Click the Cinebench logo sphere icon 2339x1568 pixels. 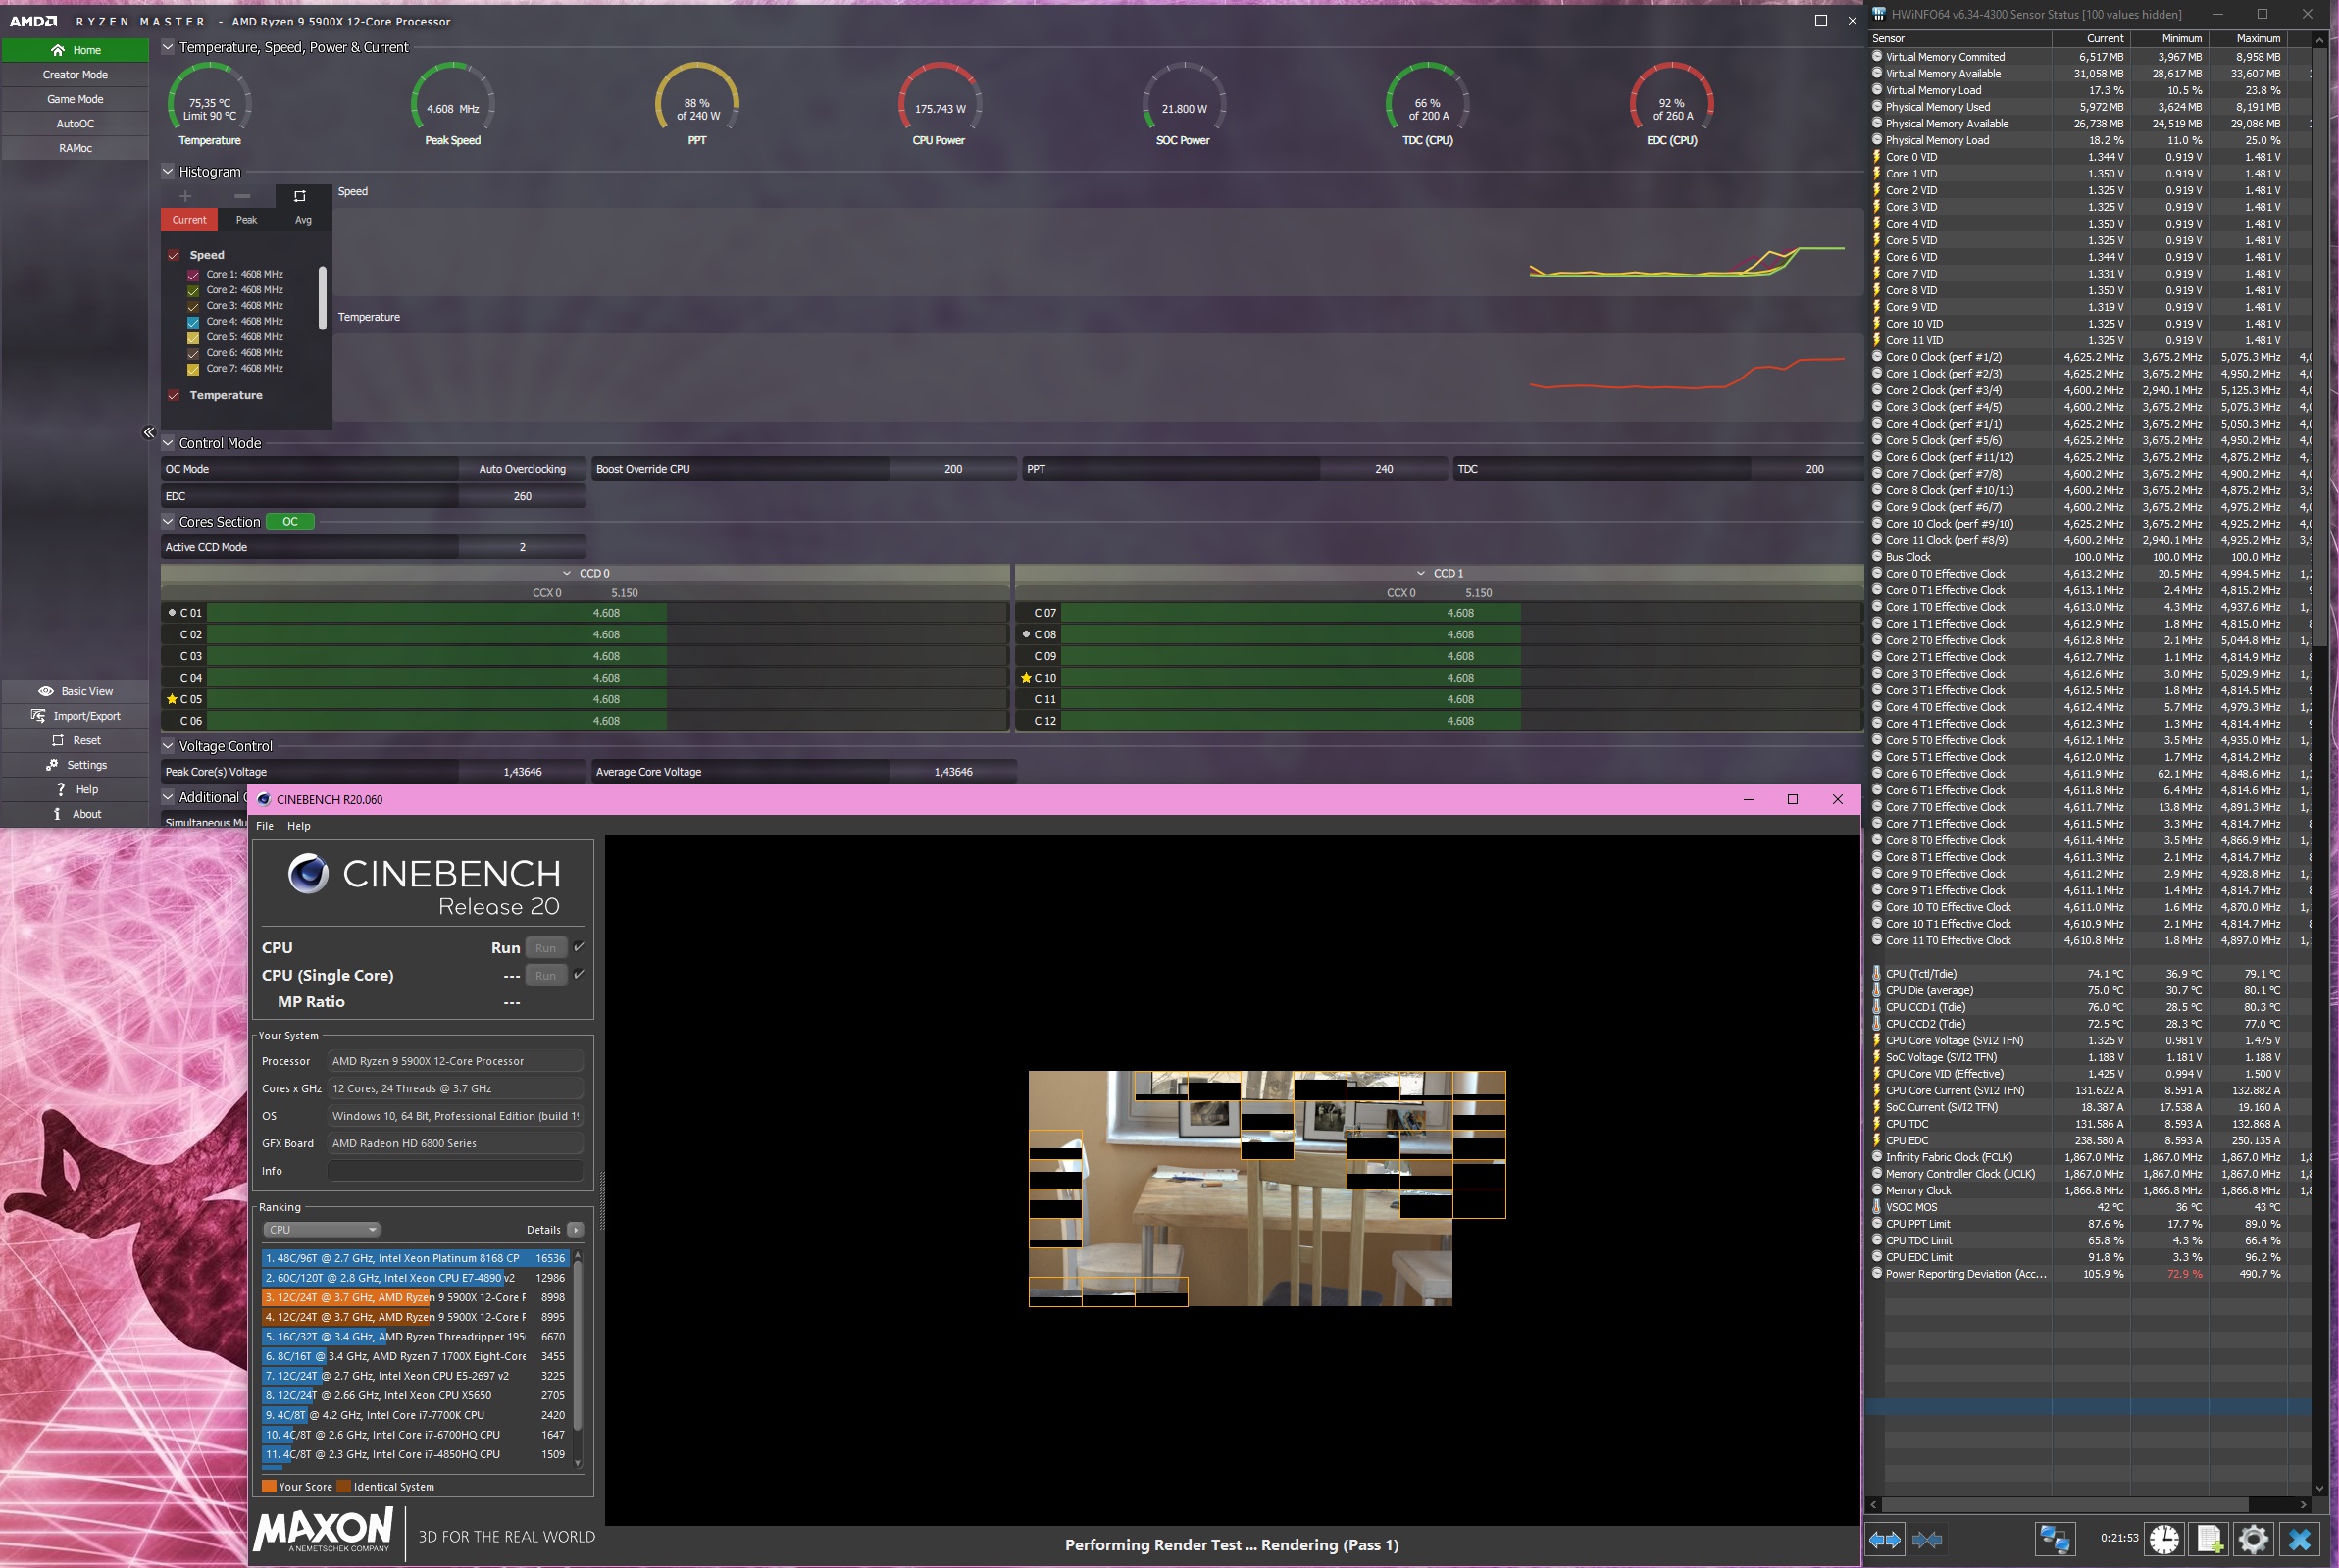coord(308,874)
